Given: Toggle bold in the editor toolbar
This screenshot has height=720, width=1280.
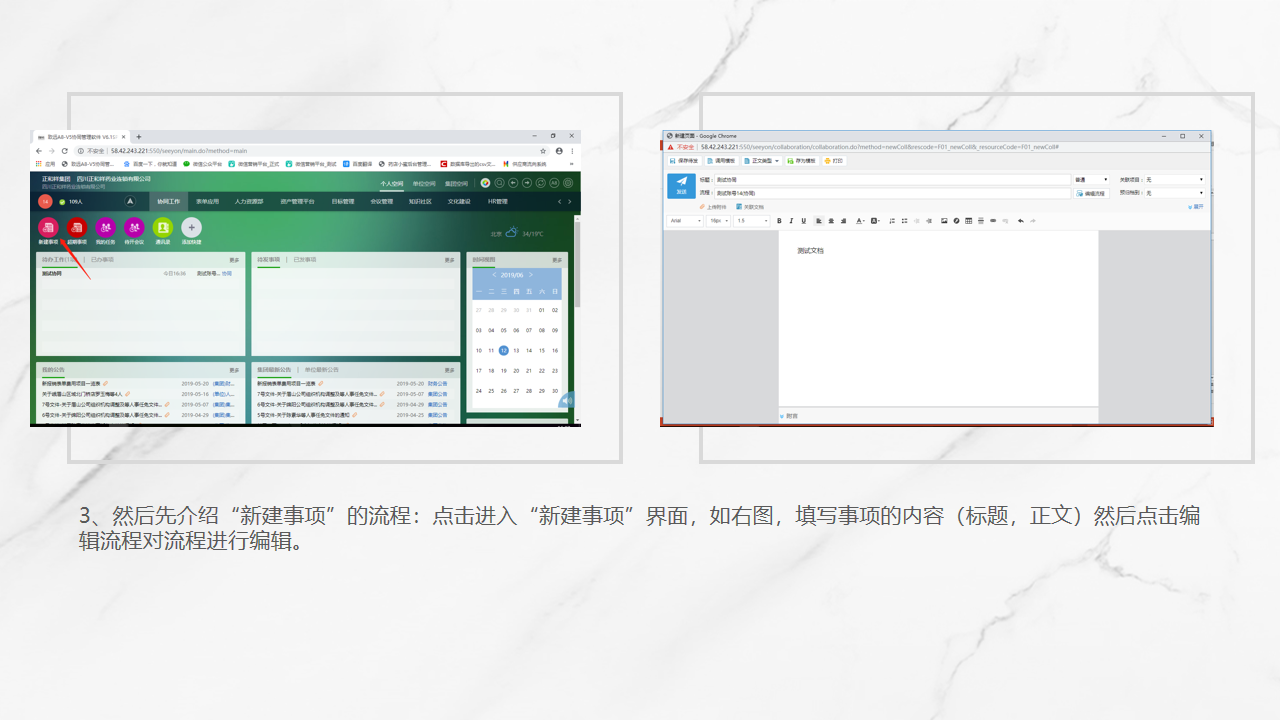Looking at the screenshot, I should pyautogui.click(x=779, y=220).
